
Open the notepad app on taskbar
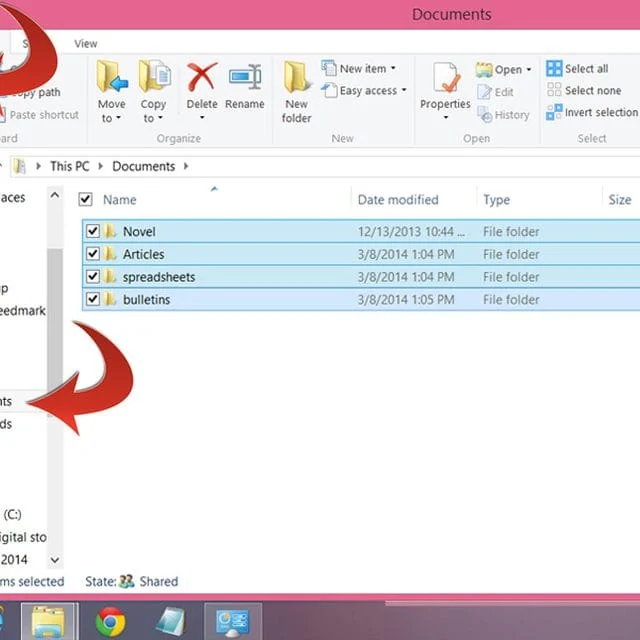point(171,621)
